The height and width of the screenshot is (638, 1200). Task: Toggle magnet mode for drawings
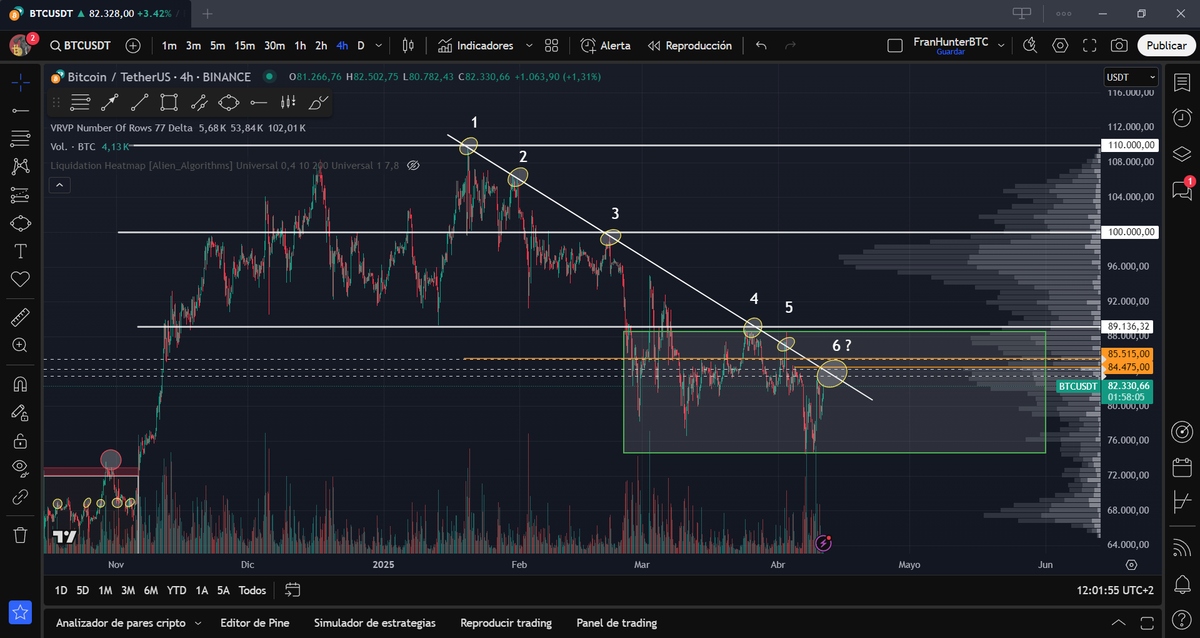point(20,383)
